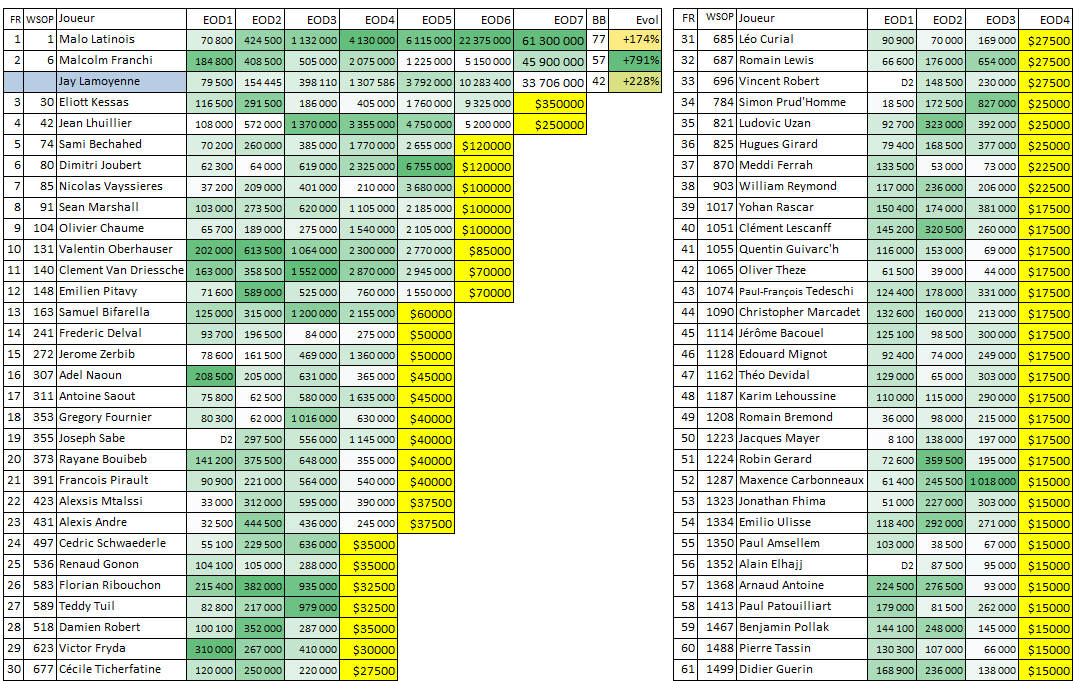The height and width of the screenshot is (681, 1076).
Task: Select Florian Ribouchon name cell
Action: click(121, 586)
